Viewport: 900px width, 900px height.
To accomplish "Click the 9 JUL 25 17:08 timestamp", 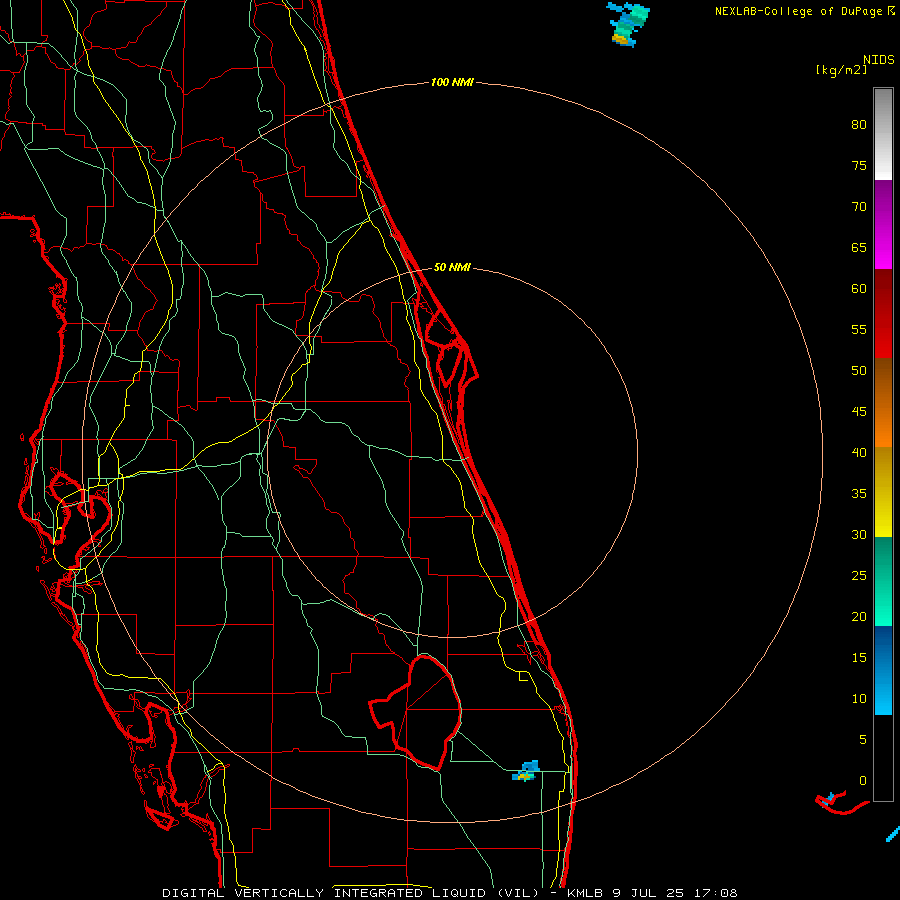I will coord(677,893).
